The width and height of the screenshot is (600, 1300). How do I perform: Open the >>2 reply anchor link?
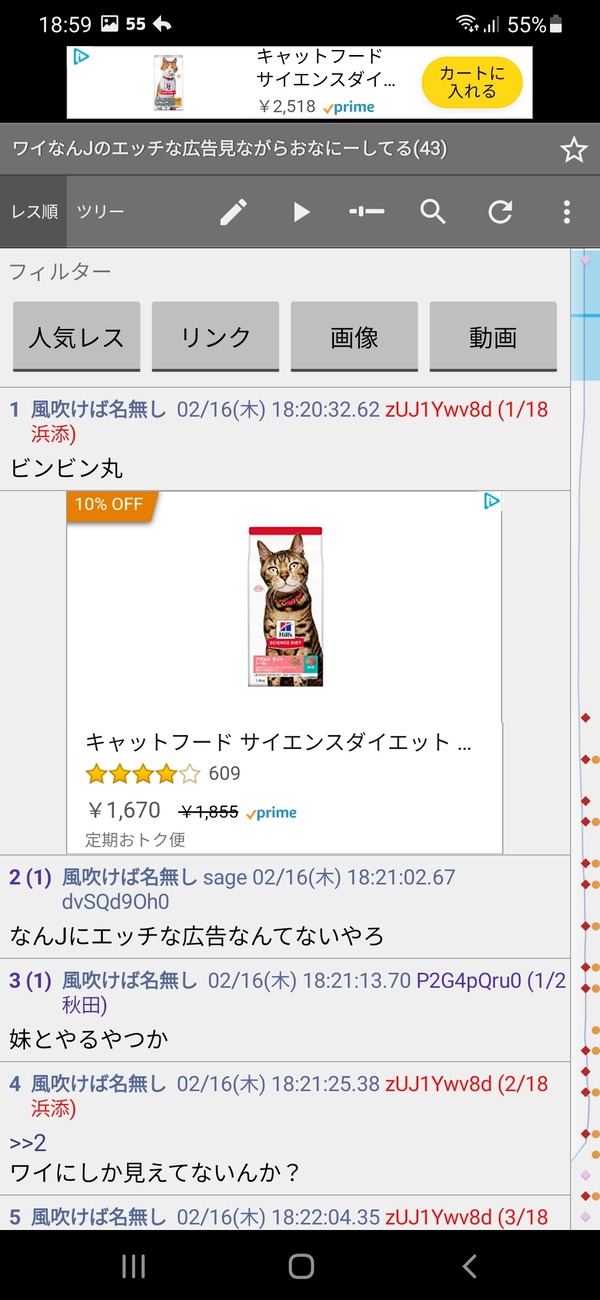(28, 1143)
